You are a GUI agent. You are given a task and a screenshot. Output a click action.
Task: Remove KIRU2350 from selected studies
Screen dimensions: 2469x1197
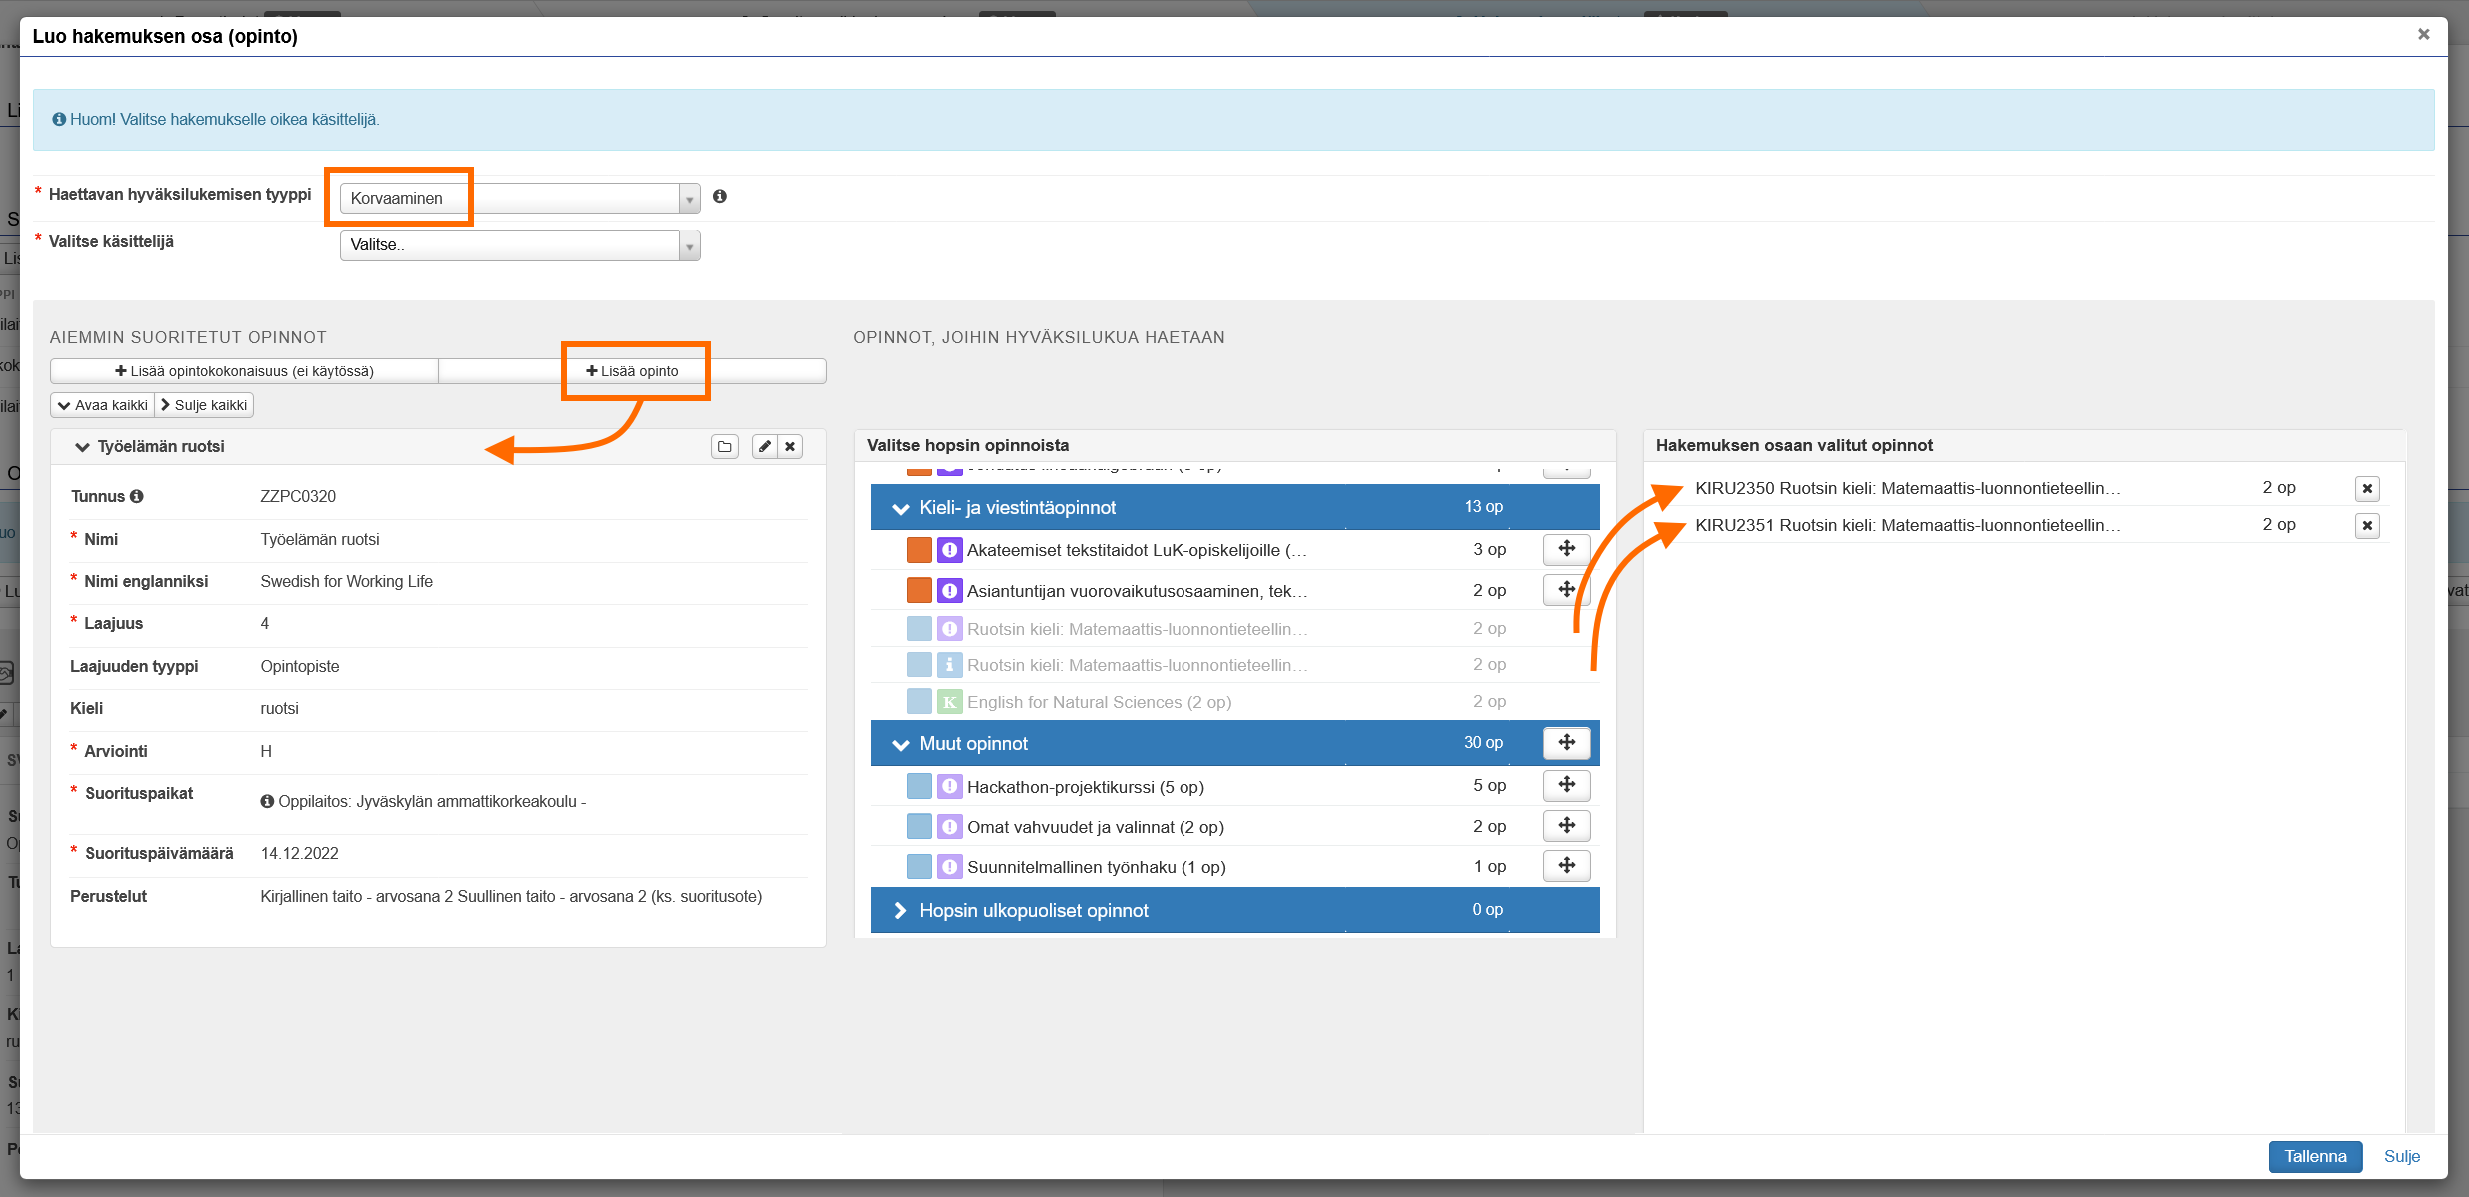point(2366,489)
